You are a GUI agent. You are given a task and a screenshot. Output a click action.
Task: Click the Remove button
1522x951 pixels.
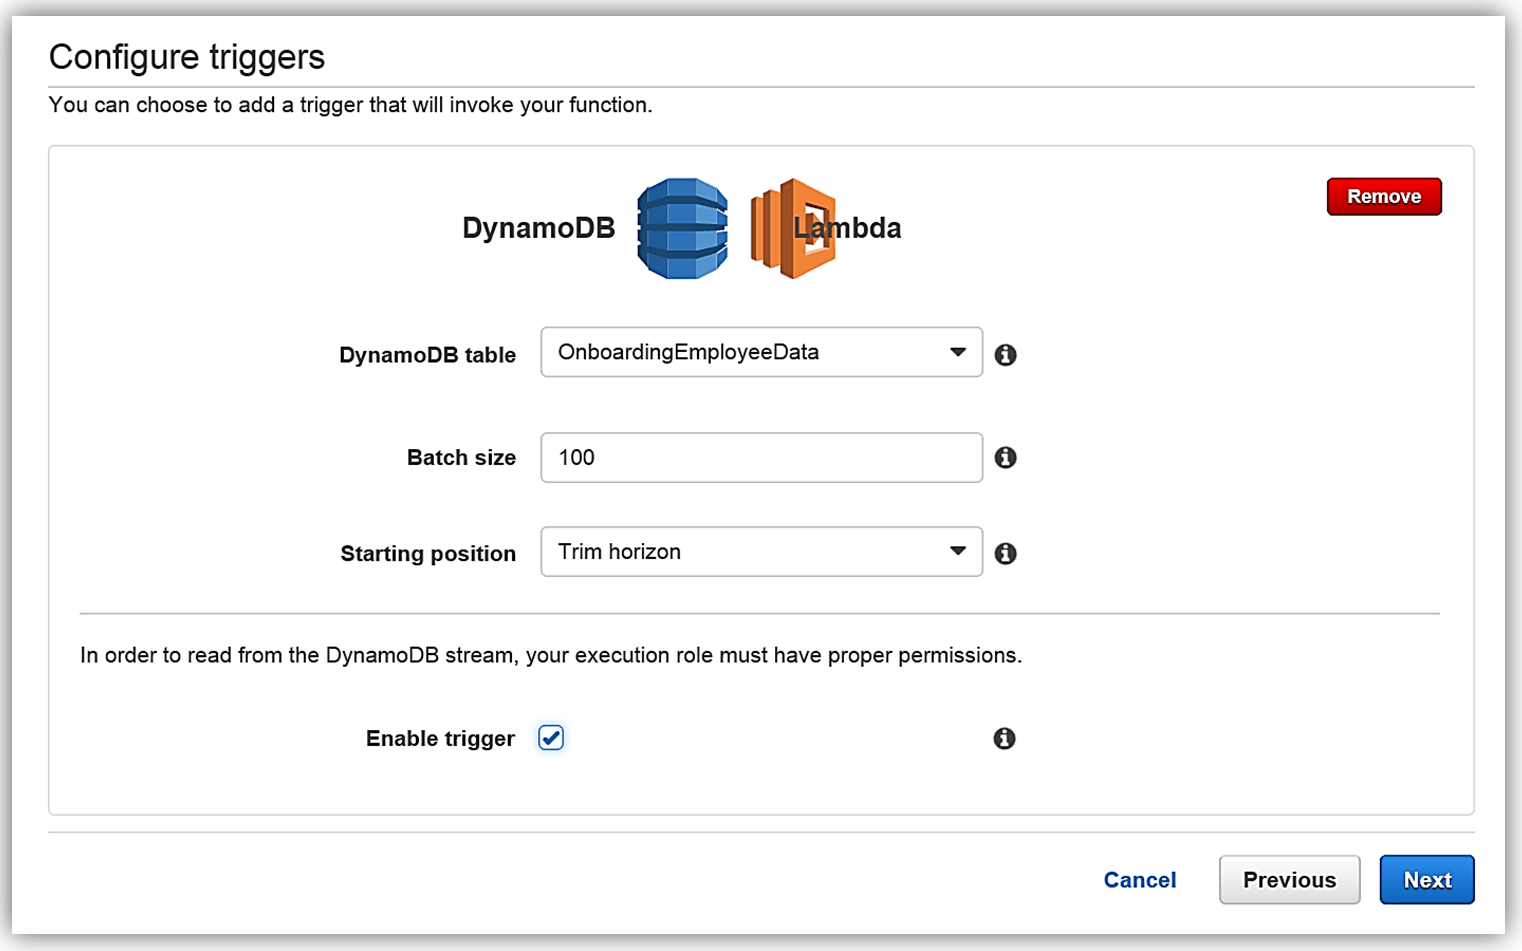[x=1383, y=196]
